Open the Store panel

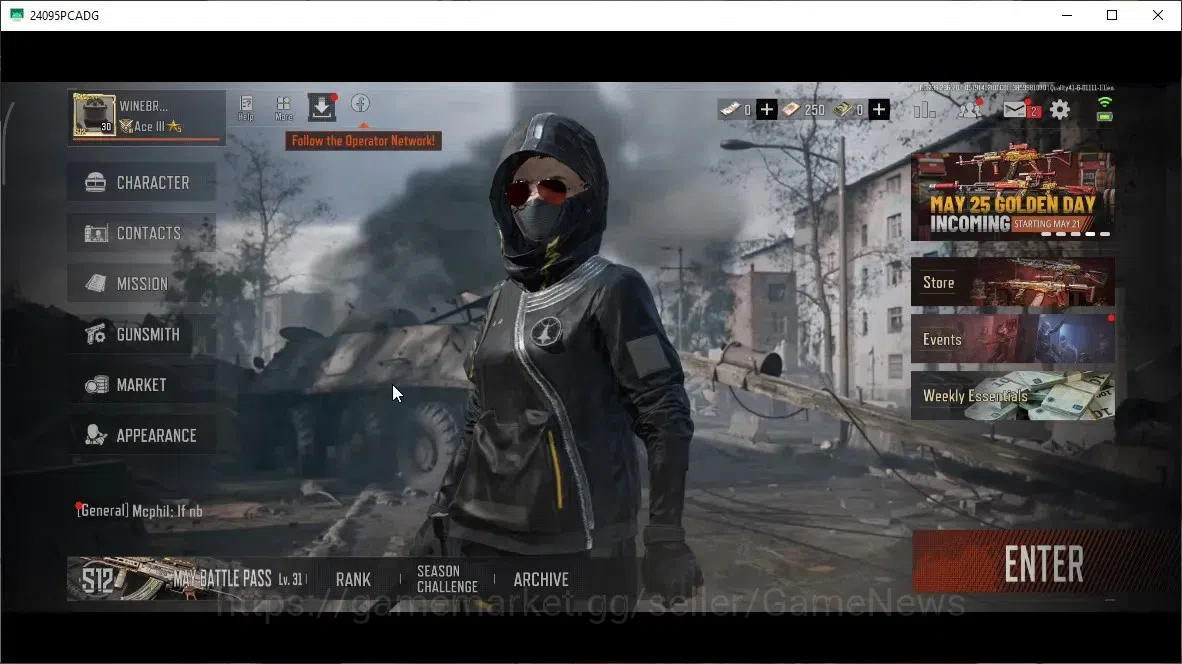coord(1012,282)
